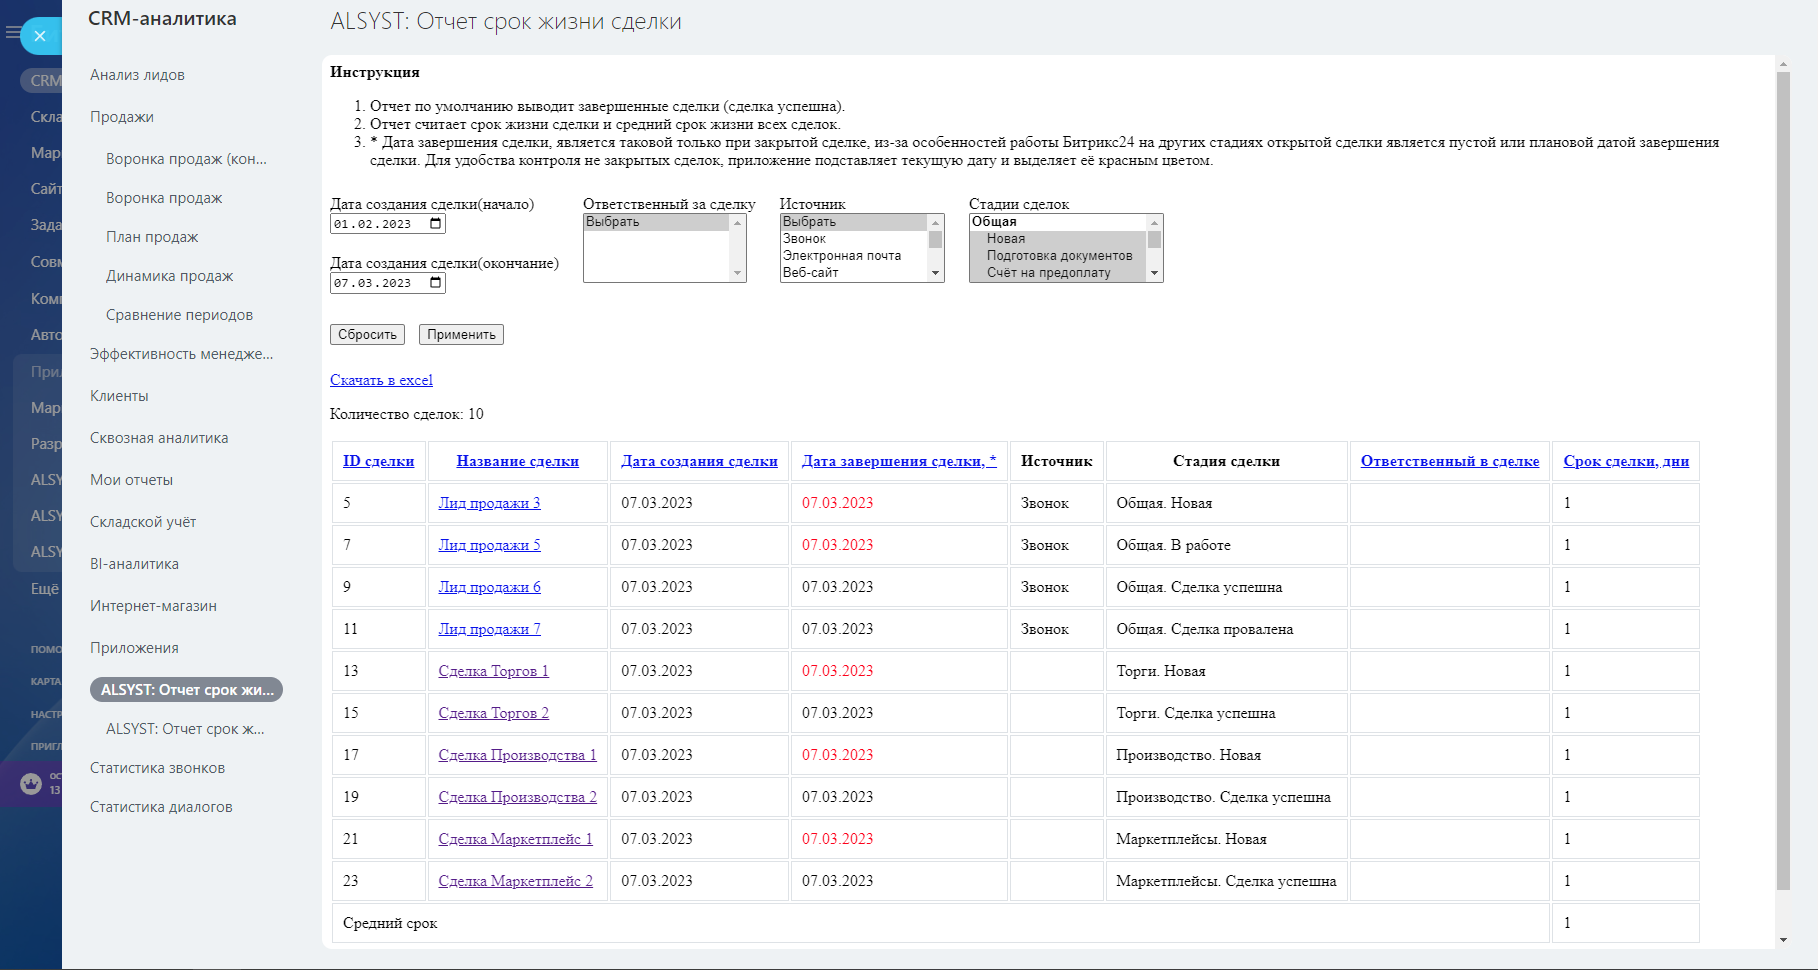
Task: Close the CRM analytics slider panel
Action: pos(40,36)
